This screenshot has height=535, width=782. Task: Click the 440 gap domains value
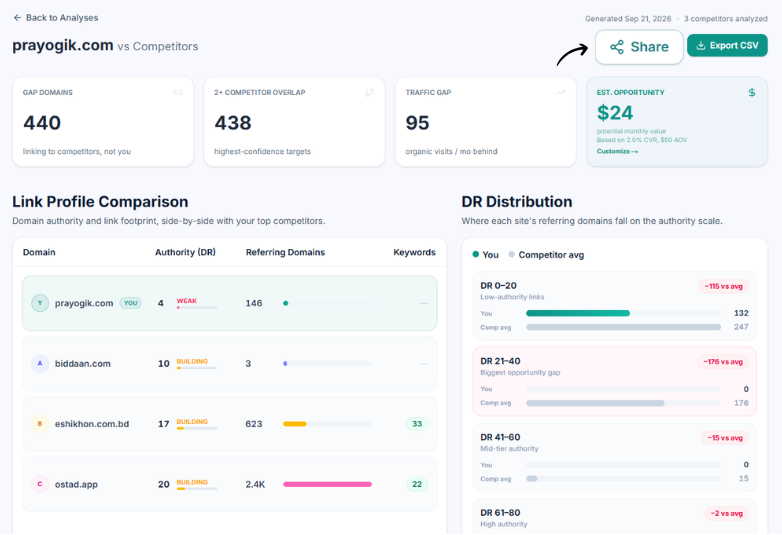42,123
